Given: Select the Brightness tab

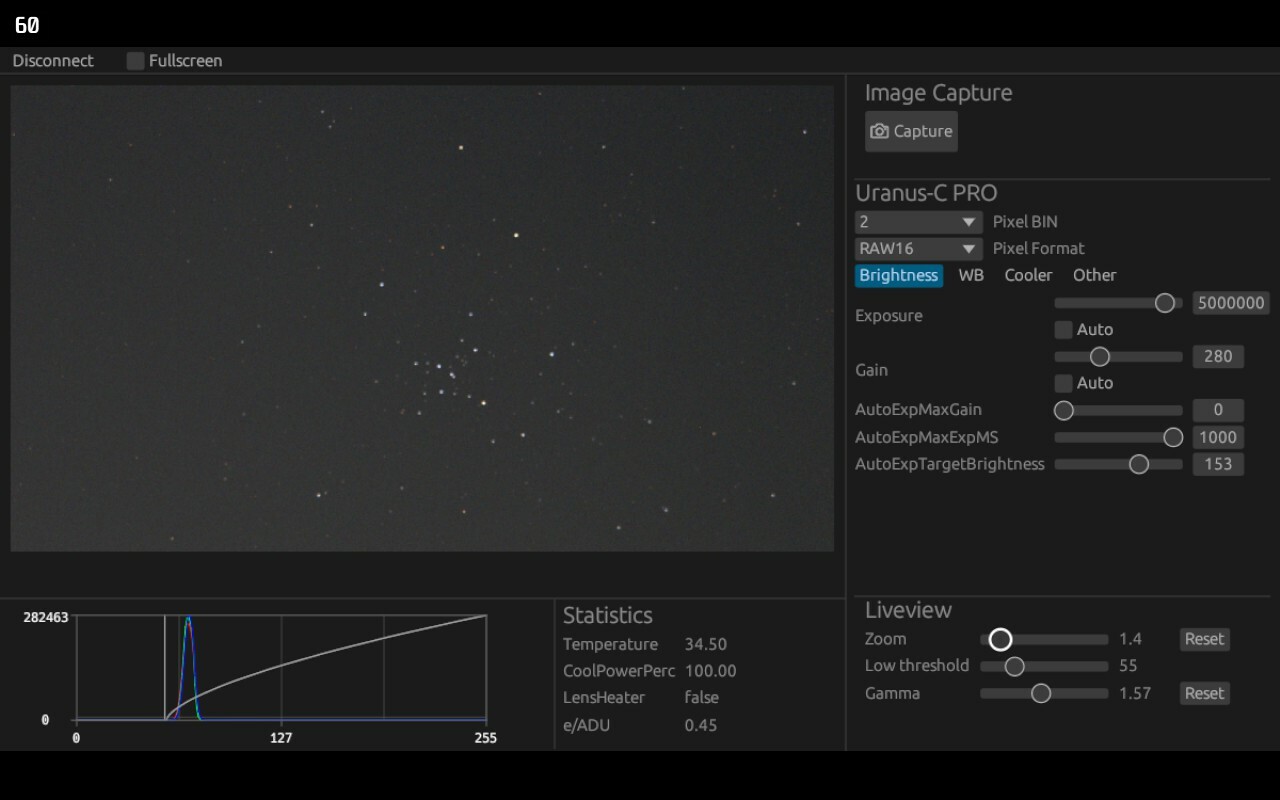Looking at the screenshot, I should [898, 275].
